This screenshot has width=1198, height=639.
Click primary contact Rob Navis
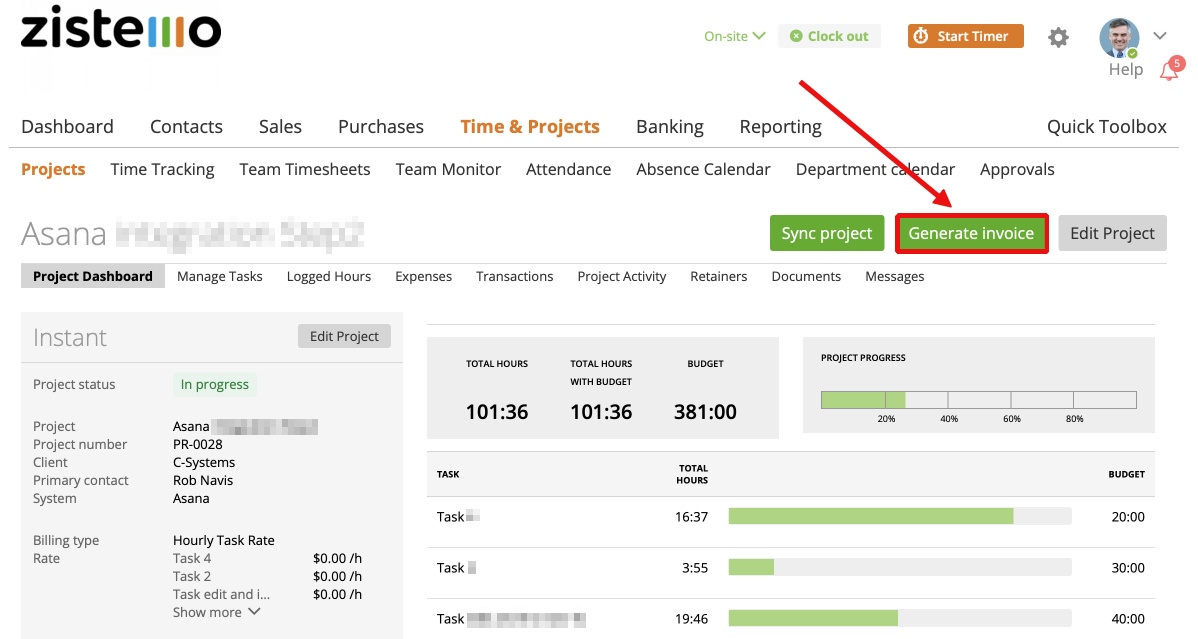point(202,481)
